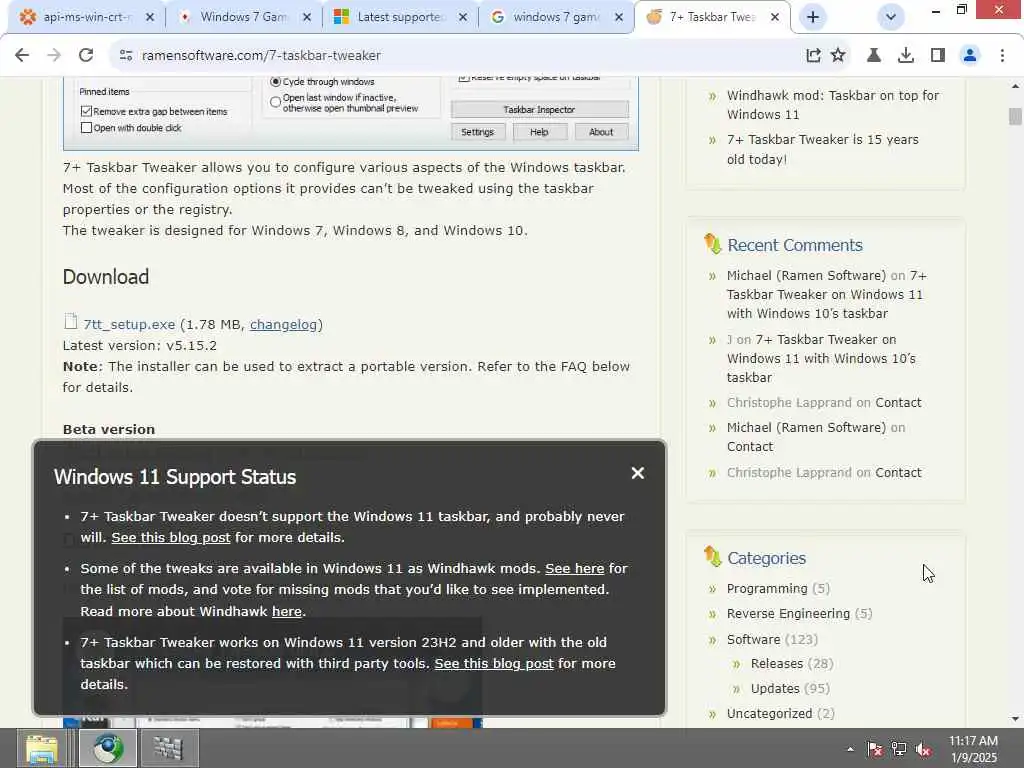Download 7tt_setup.exe
Viewport: 1024px width, 768px height.
click(129, 325)
